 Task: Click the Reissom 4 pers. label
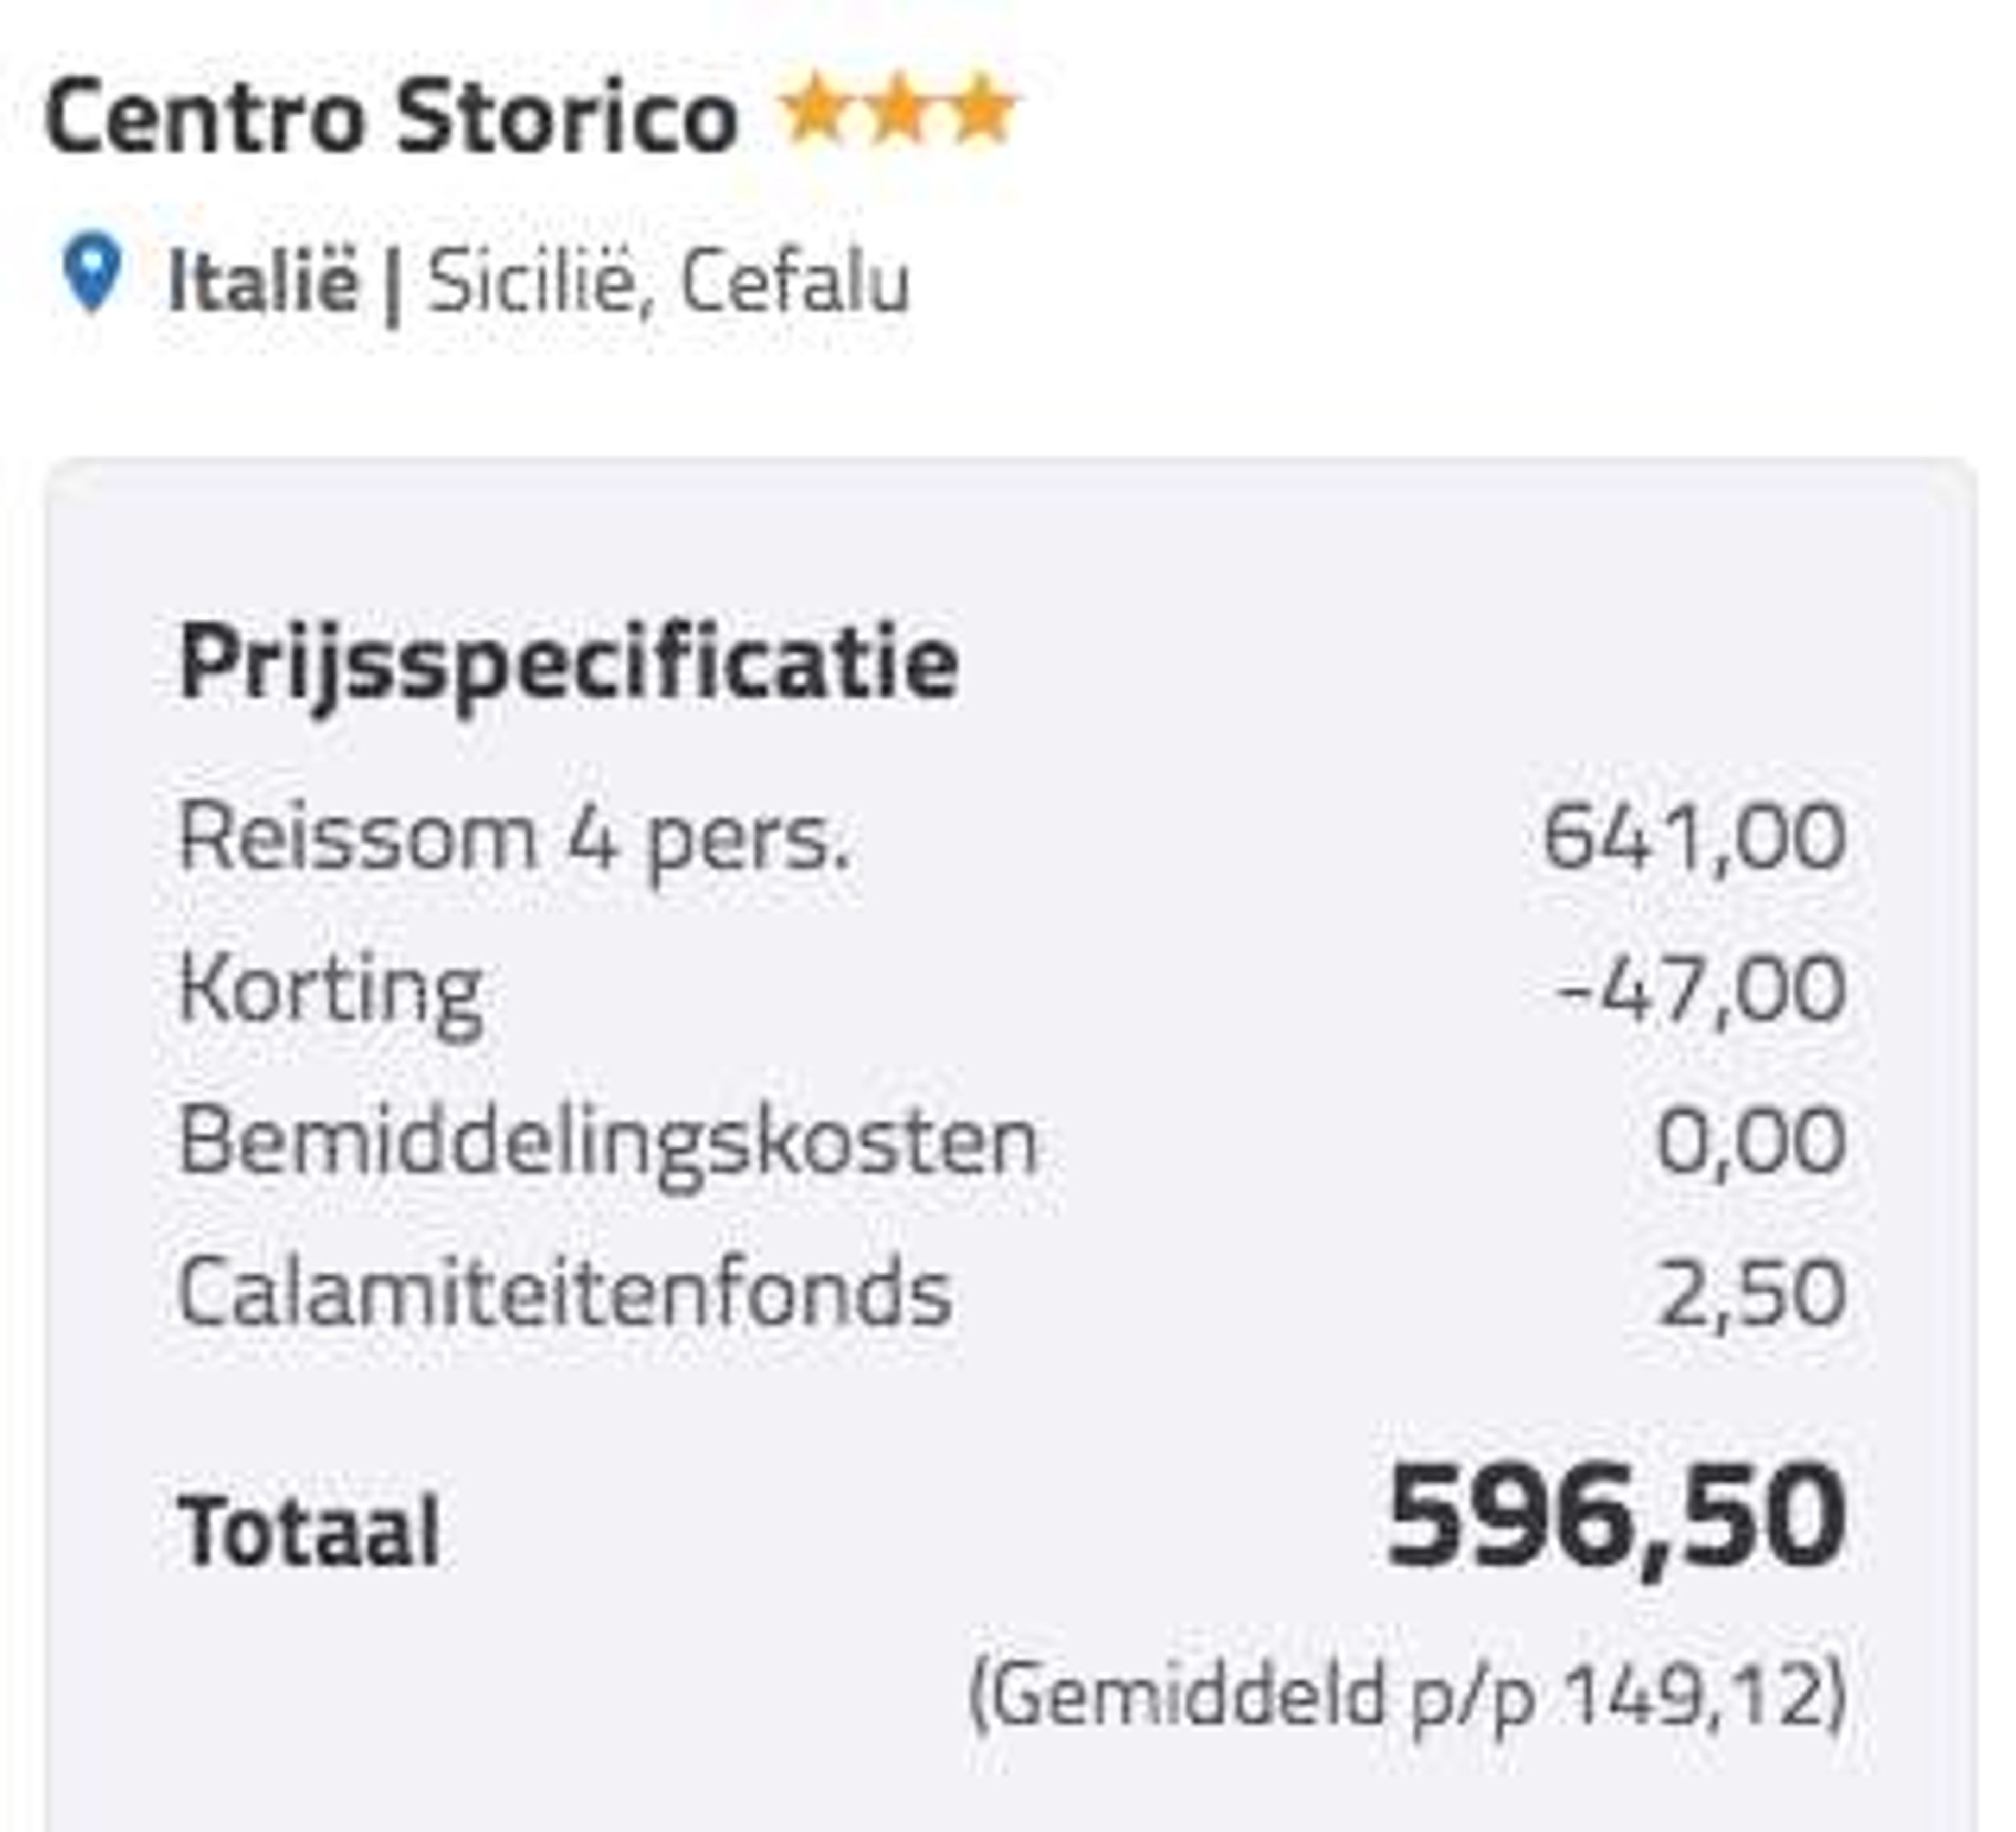click(x=514, y=840)
